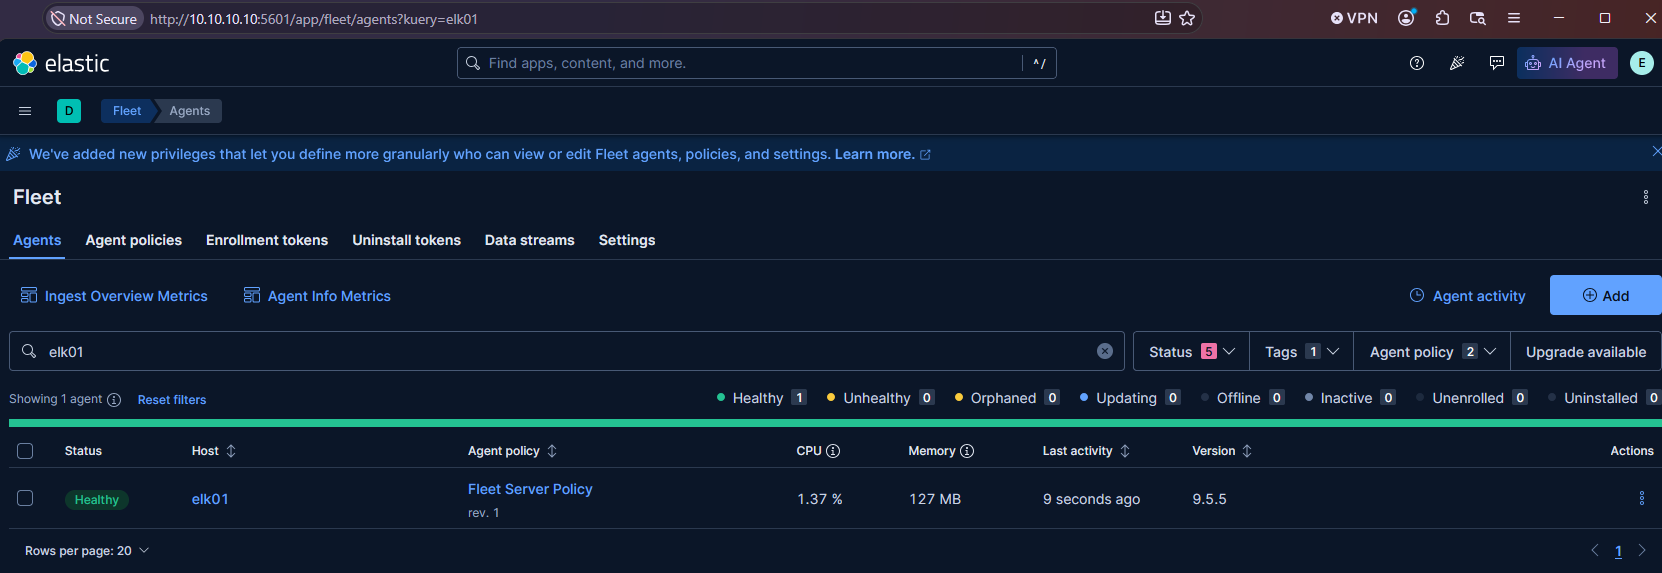Open elk01 host details link

[x=210, y=499]
